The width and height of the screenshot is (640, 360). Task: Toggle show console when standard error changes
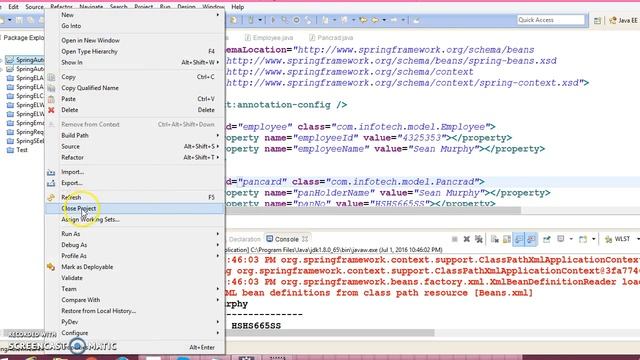coord(531,239)
